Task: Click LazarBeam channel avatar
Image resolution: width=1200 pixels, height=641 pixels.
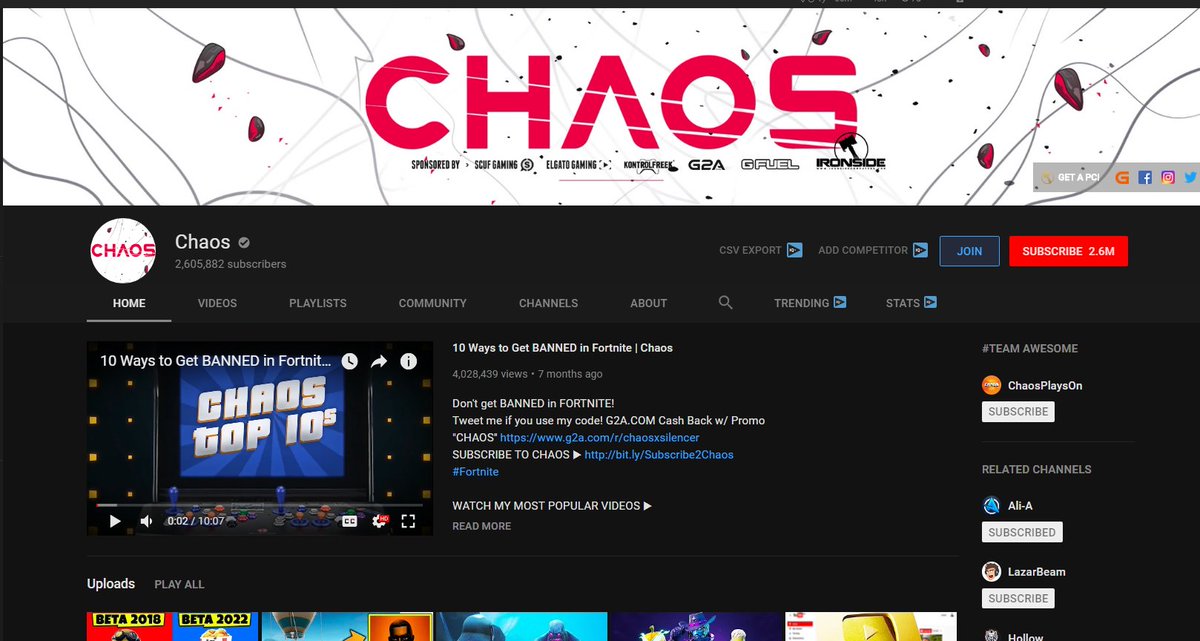Action: 991,572
